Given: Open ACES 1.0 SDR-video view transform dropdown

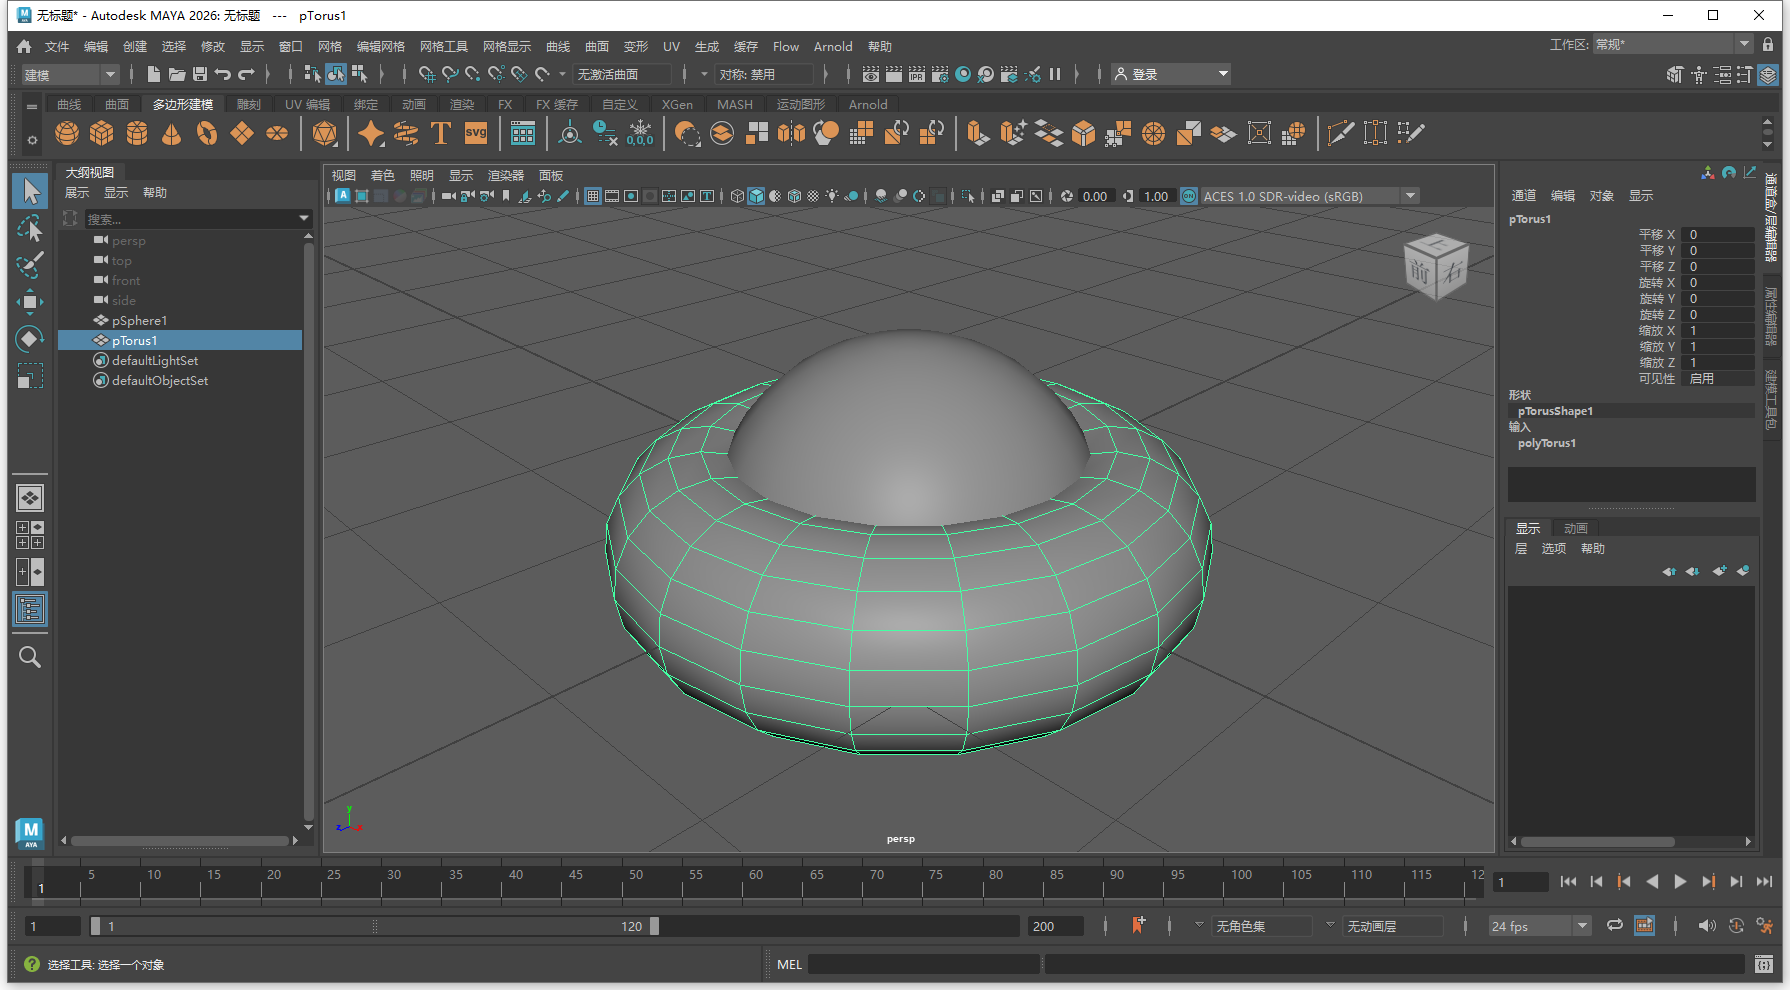Looking at the screenshot, I should click(1309, 196).
